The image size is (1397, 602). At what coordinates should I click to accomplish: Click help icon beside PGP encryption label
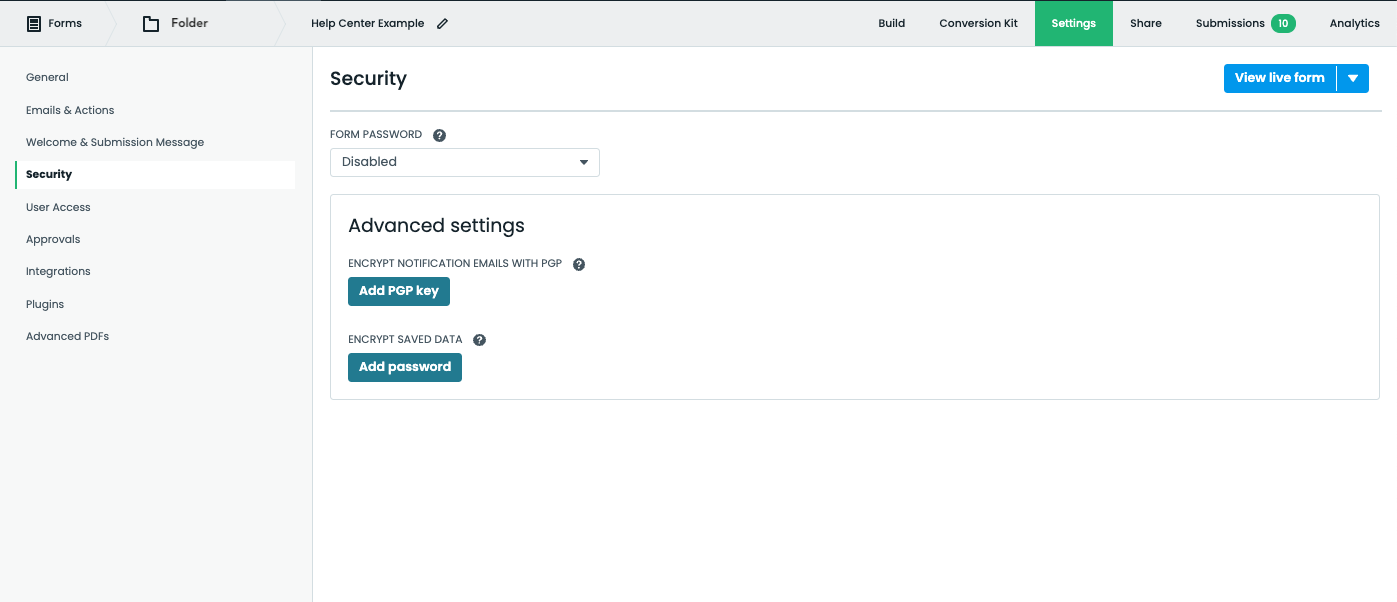[579, 265]
